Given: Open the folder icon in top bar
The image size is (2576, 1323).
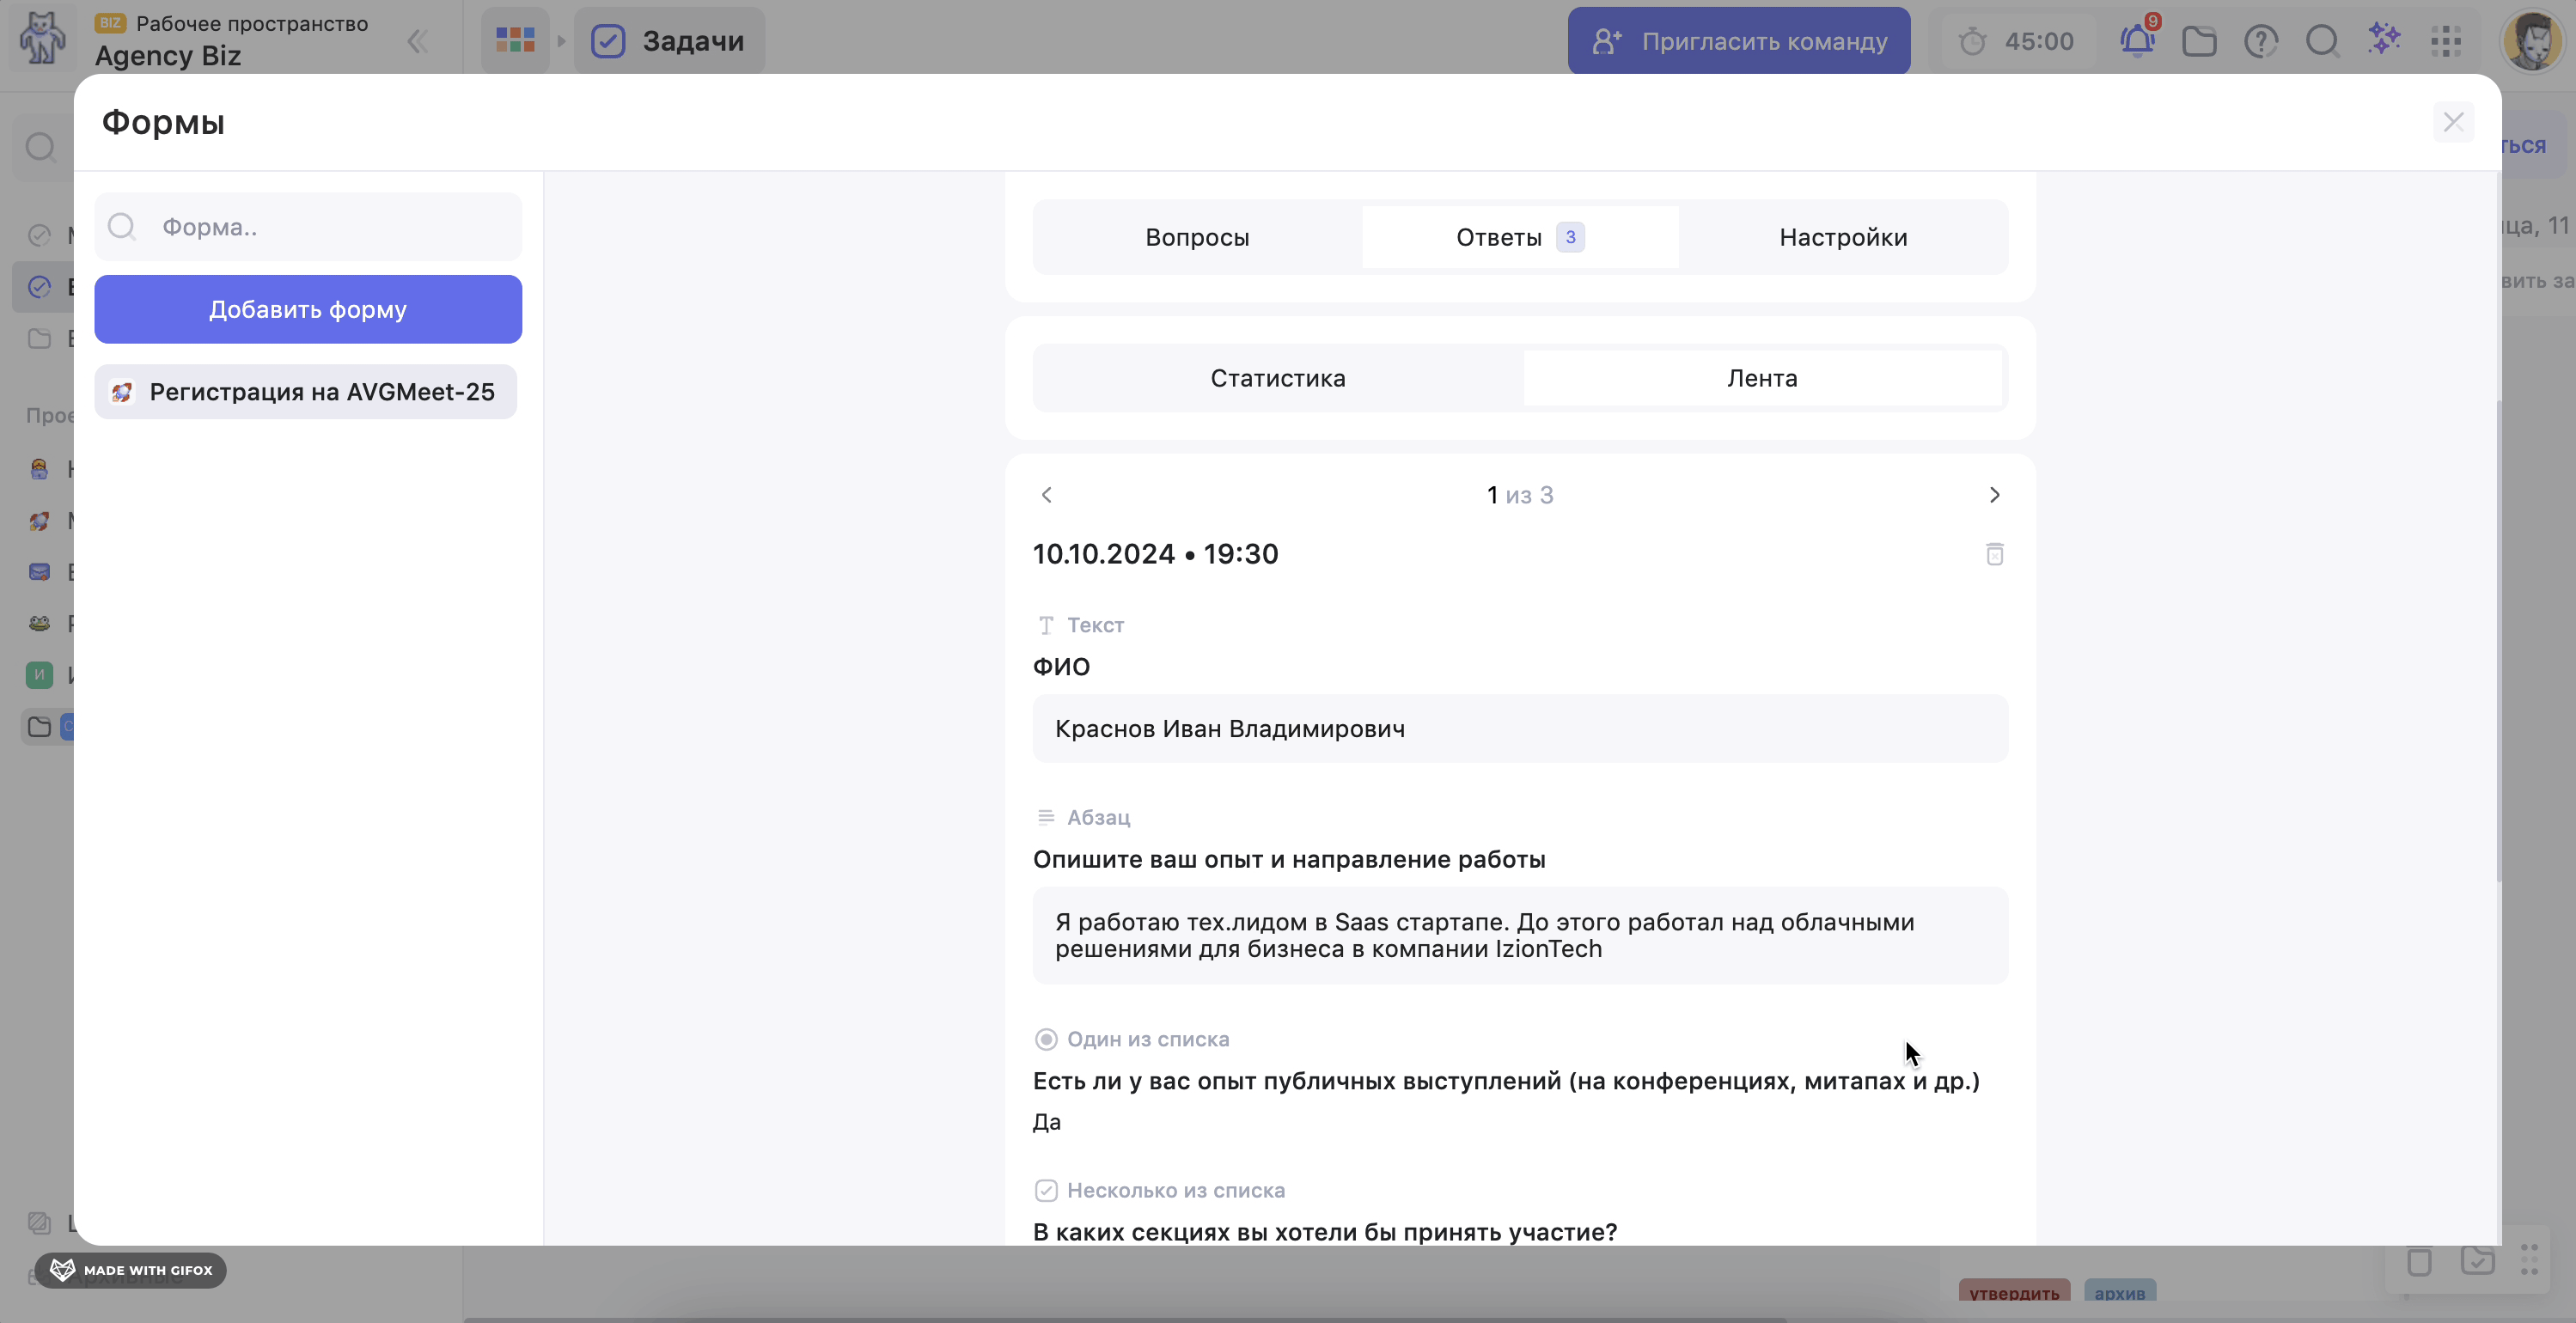Looking at the screenshot, I should coord(2199,41).
